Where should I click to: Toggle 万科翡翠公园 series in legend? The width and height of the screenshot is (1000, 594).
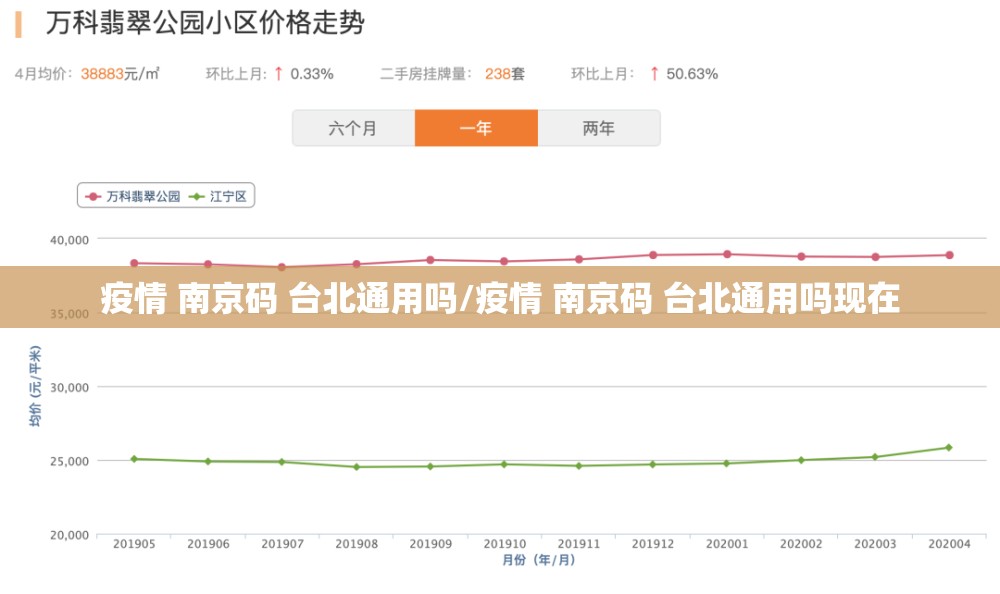tap(133, 197)
